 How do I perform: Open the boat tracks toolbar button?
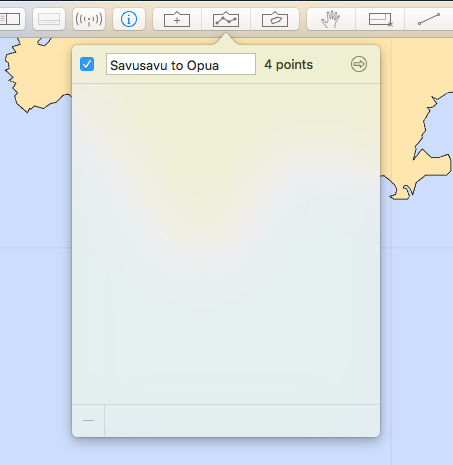click(275, 19)
